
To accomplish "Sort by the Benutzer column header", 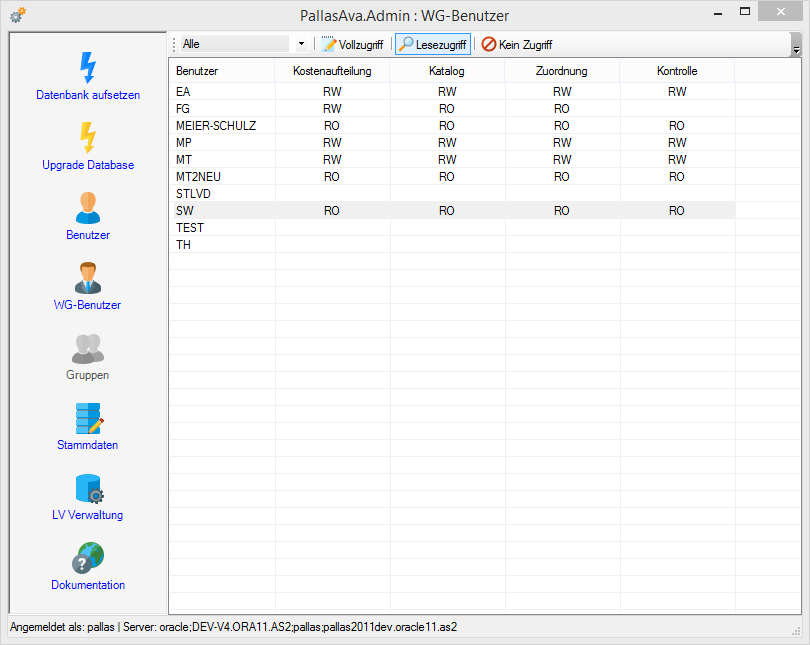I will tap(222, 71).
